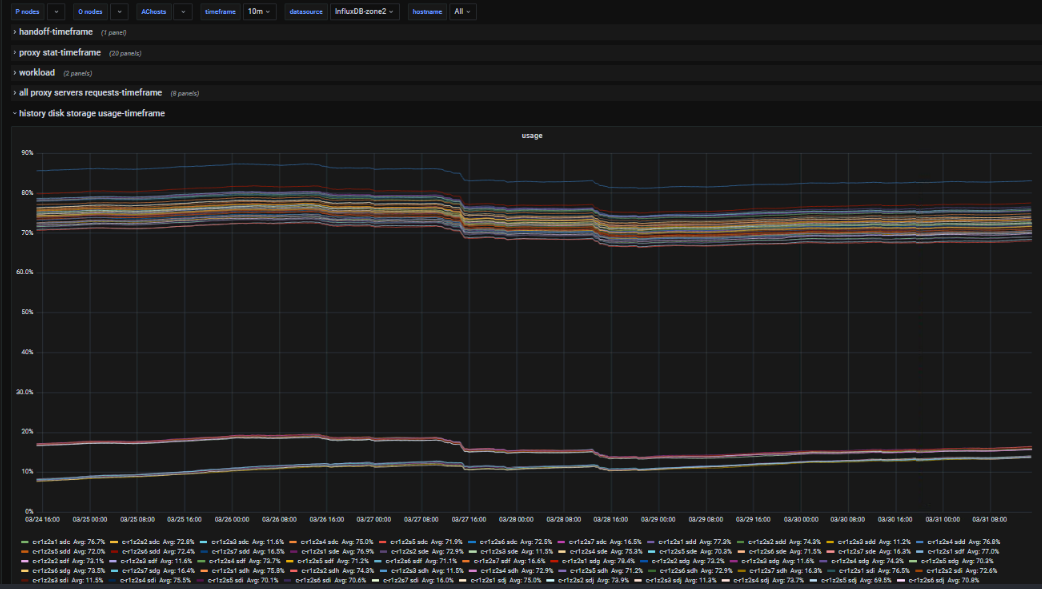Screen dimensions: 1042x589
Task: Open the usage panel title menu
Action: point(532,135)
